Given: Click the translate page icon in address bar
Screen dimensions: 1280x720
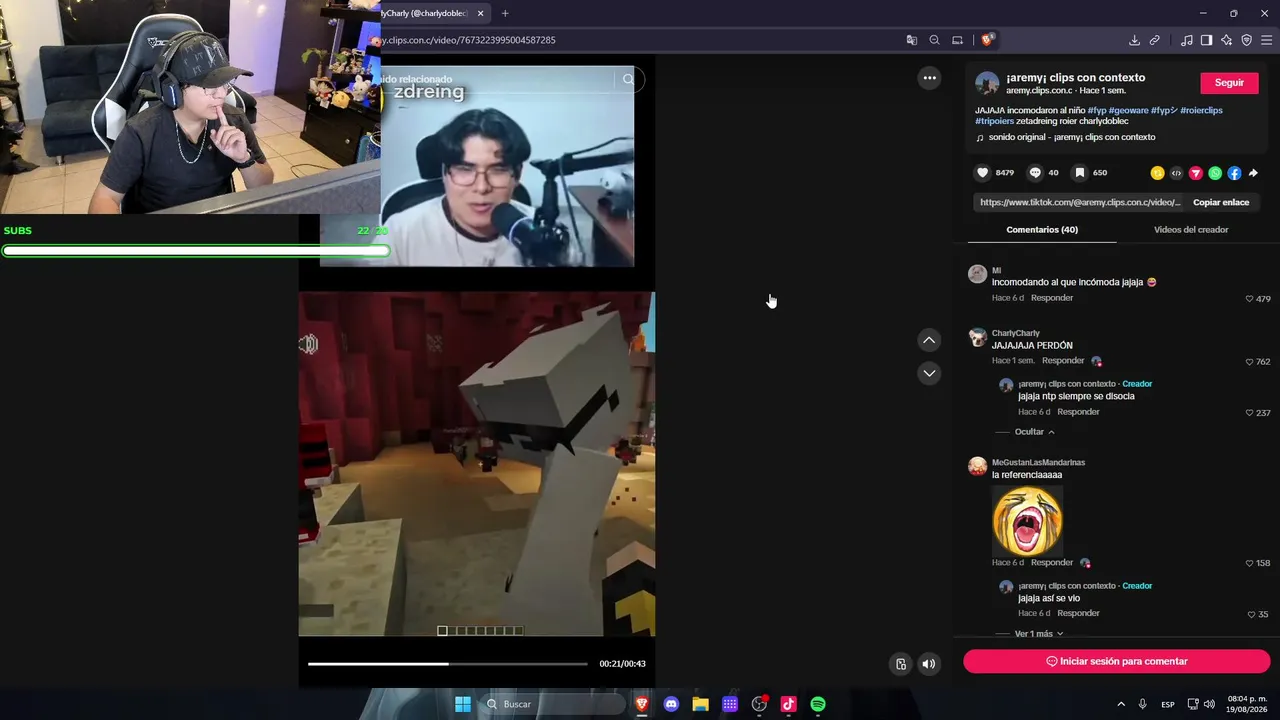Looking at the screenshot, I should click(912, 40).
